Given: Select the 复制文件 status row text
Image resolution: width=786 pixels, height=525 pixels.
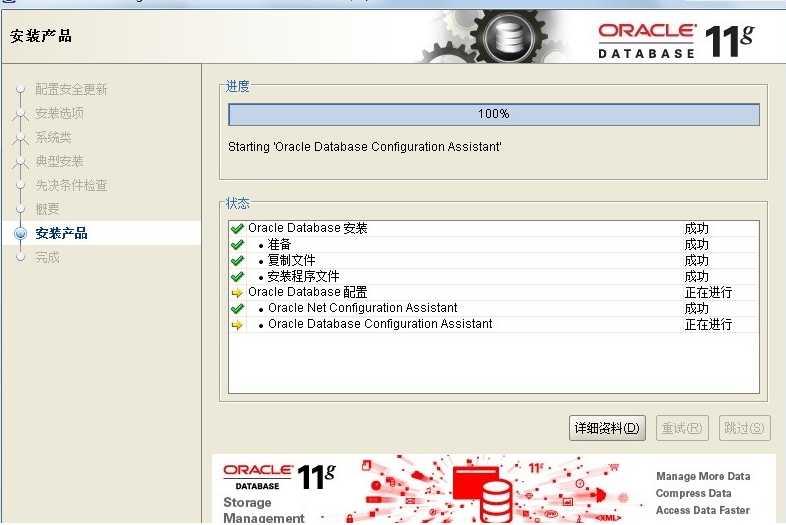Looking at the screenshot, I should coord(291,261).
